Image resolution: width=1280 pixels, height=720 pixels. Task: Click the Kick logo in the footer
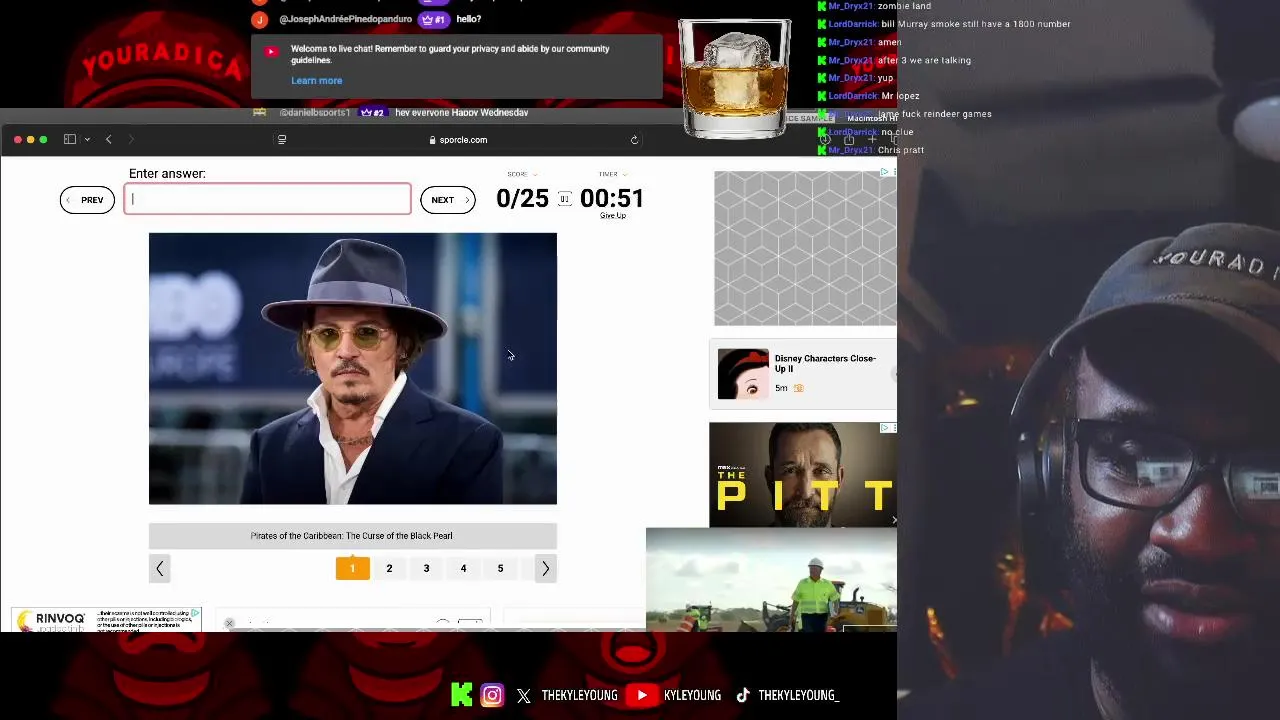point(461,695)
